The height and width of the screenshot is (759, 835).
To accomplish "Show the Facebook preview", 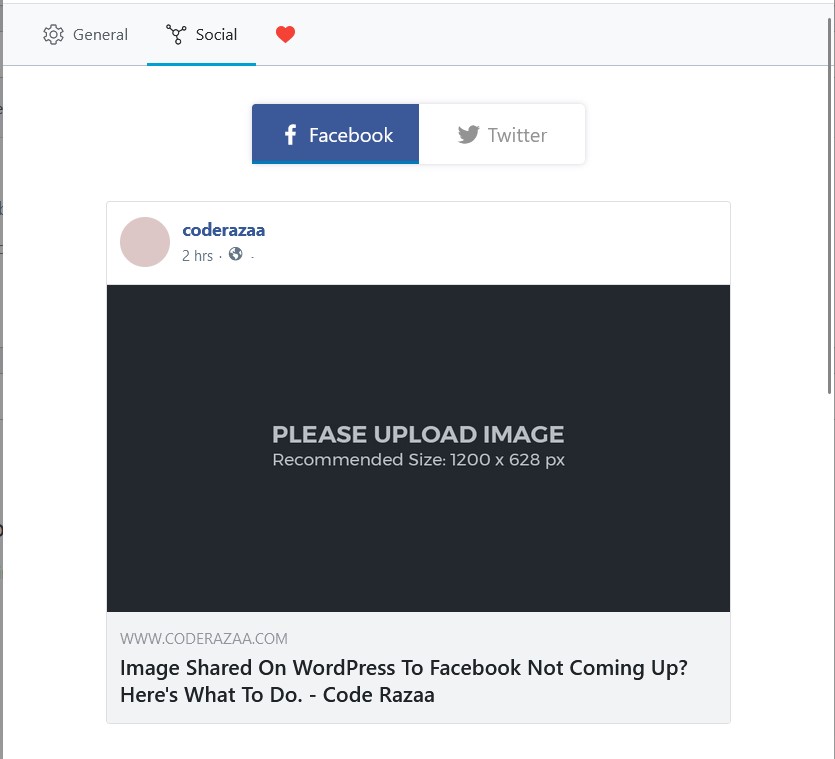I will (x=335, y=134).
